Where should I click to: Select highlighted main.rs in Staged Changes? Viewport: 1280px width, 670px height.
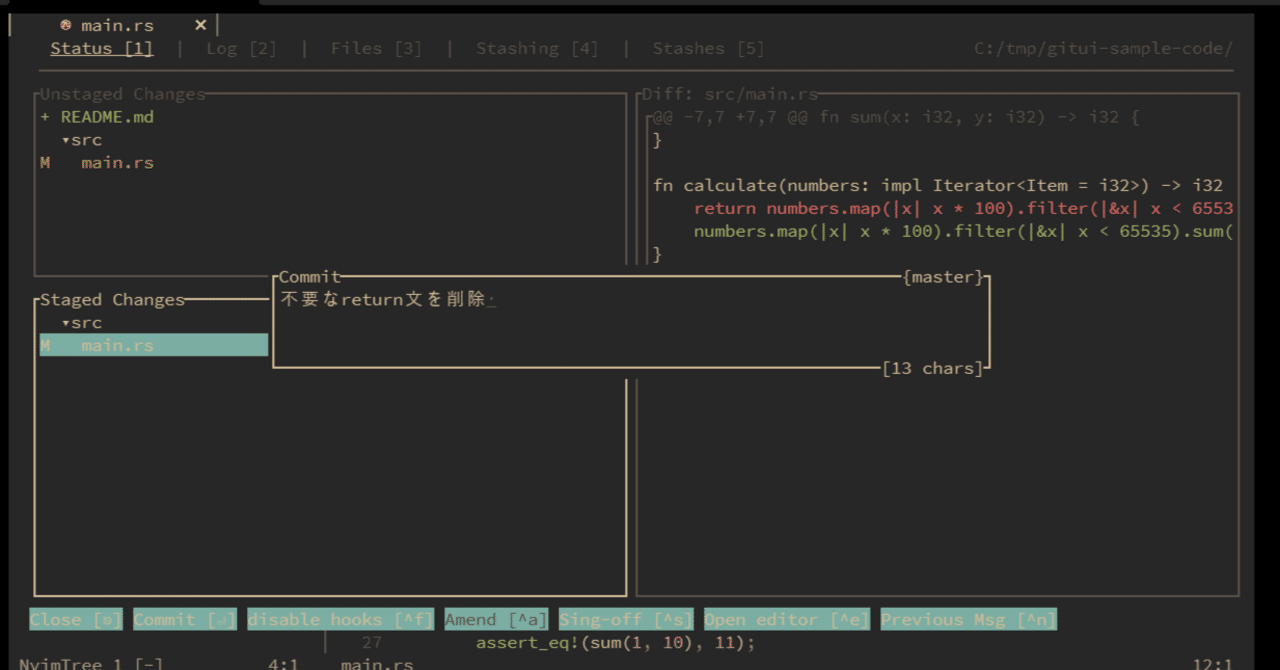(154, 345)
